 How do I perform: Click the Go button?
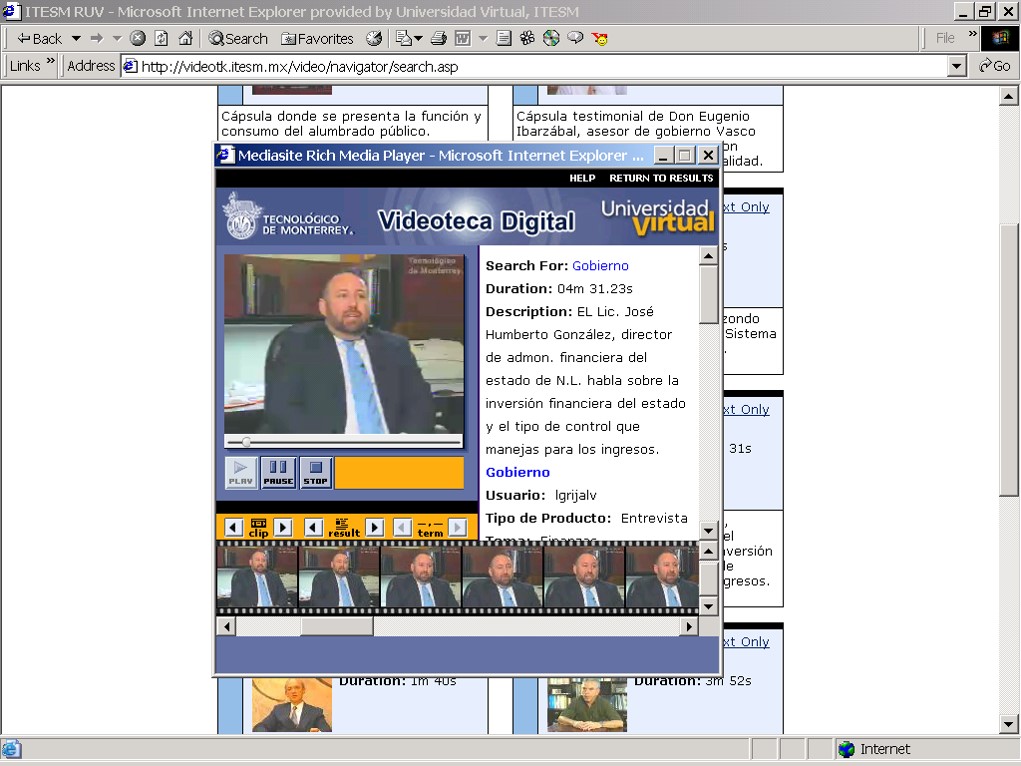(x=994, y=66)
